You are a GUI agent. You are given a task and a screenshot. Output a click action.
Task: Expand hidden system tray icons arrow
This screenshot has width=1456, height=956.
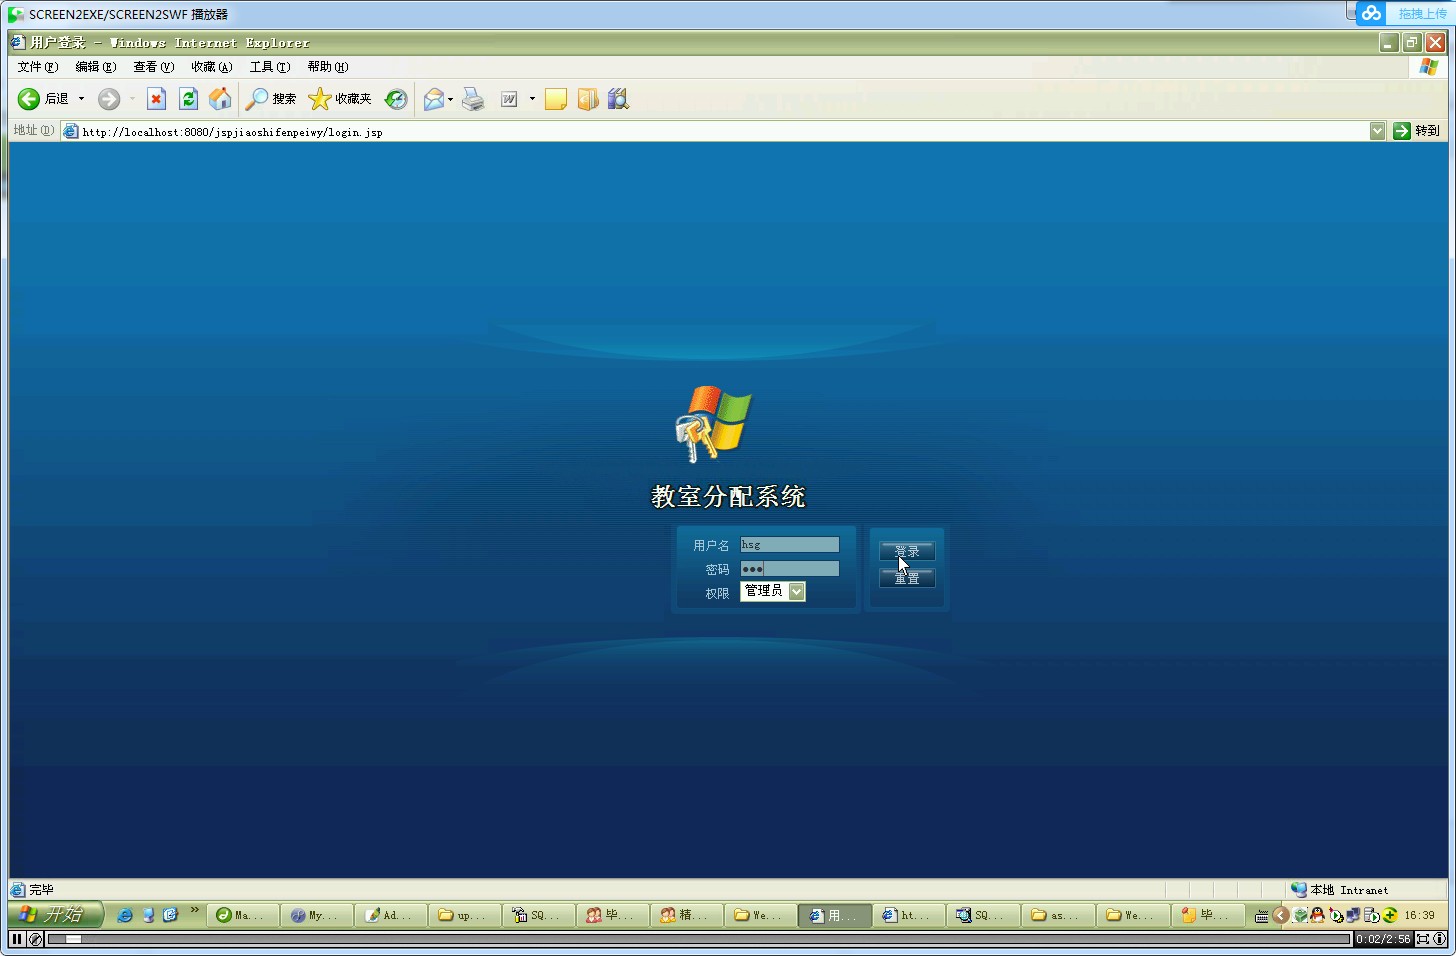pos(1280,915)
